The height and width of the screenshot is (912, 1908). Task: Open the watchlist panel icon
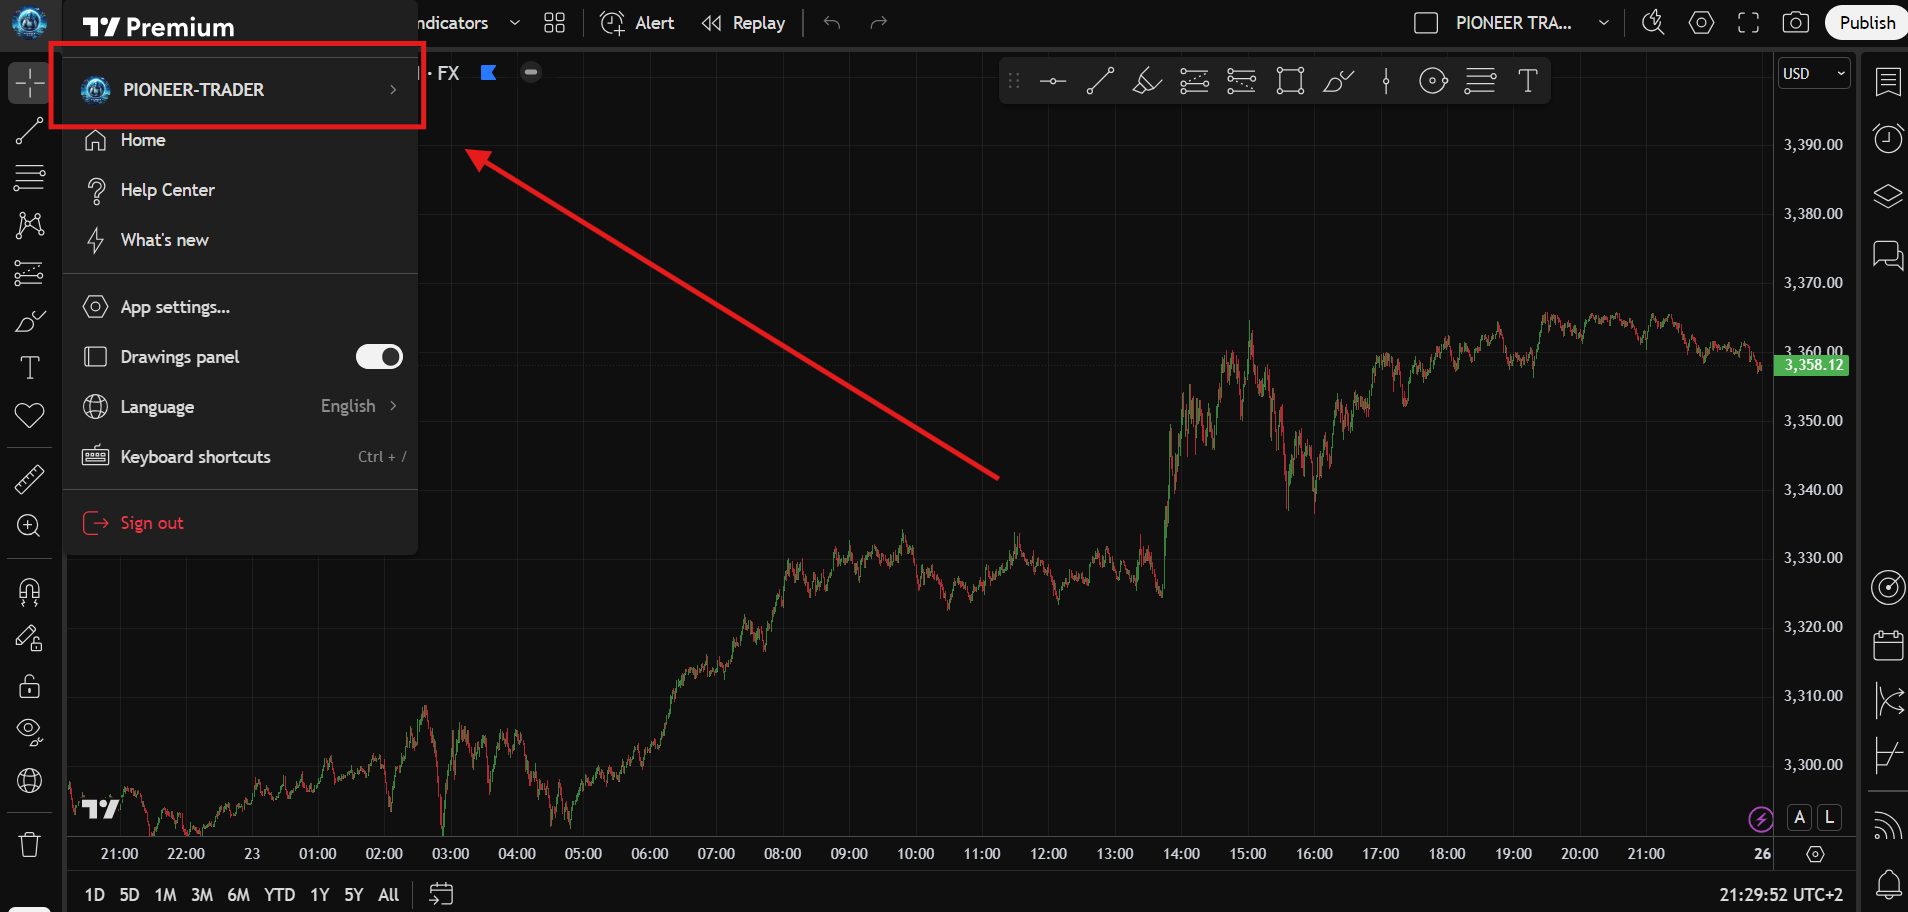click(x=1888, y=82)
